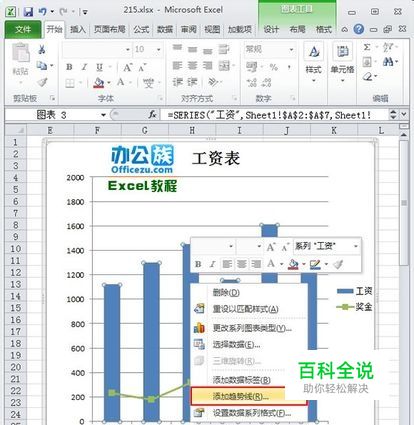Click mini toolbar shape outline pen

tap(315, 264)
